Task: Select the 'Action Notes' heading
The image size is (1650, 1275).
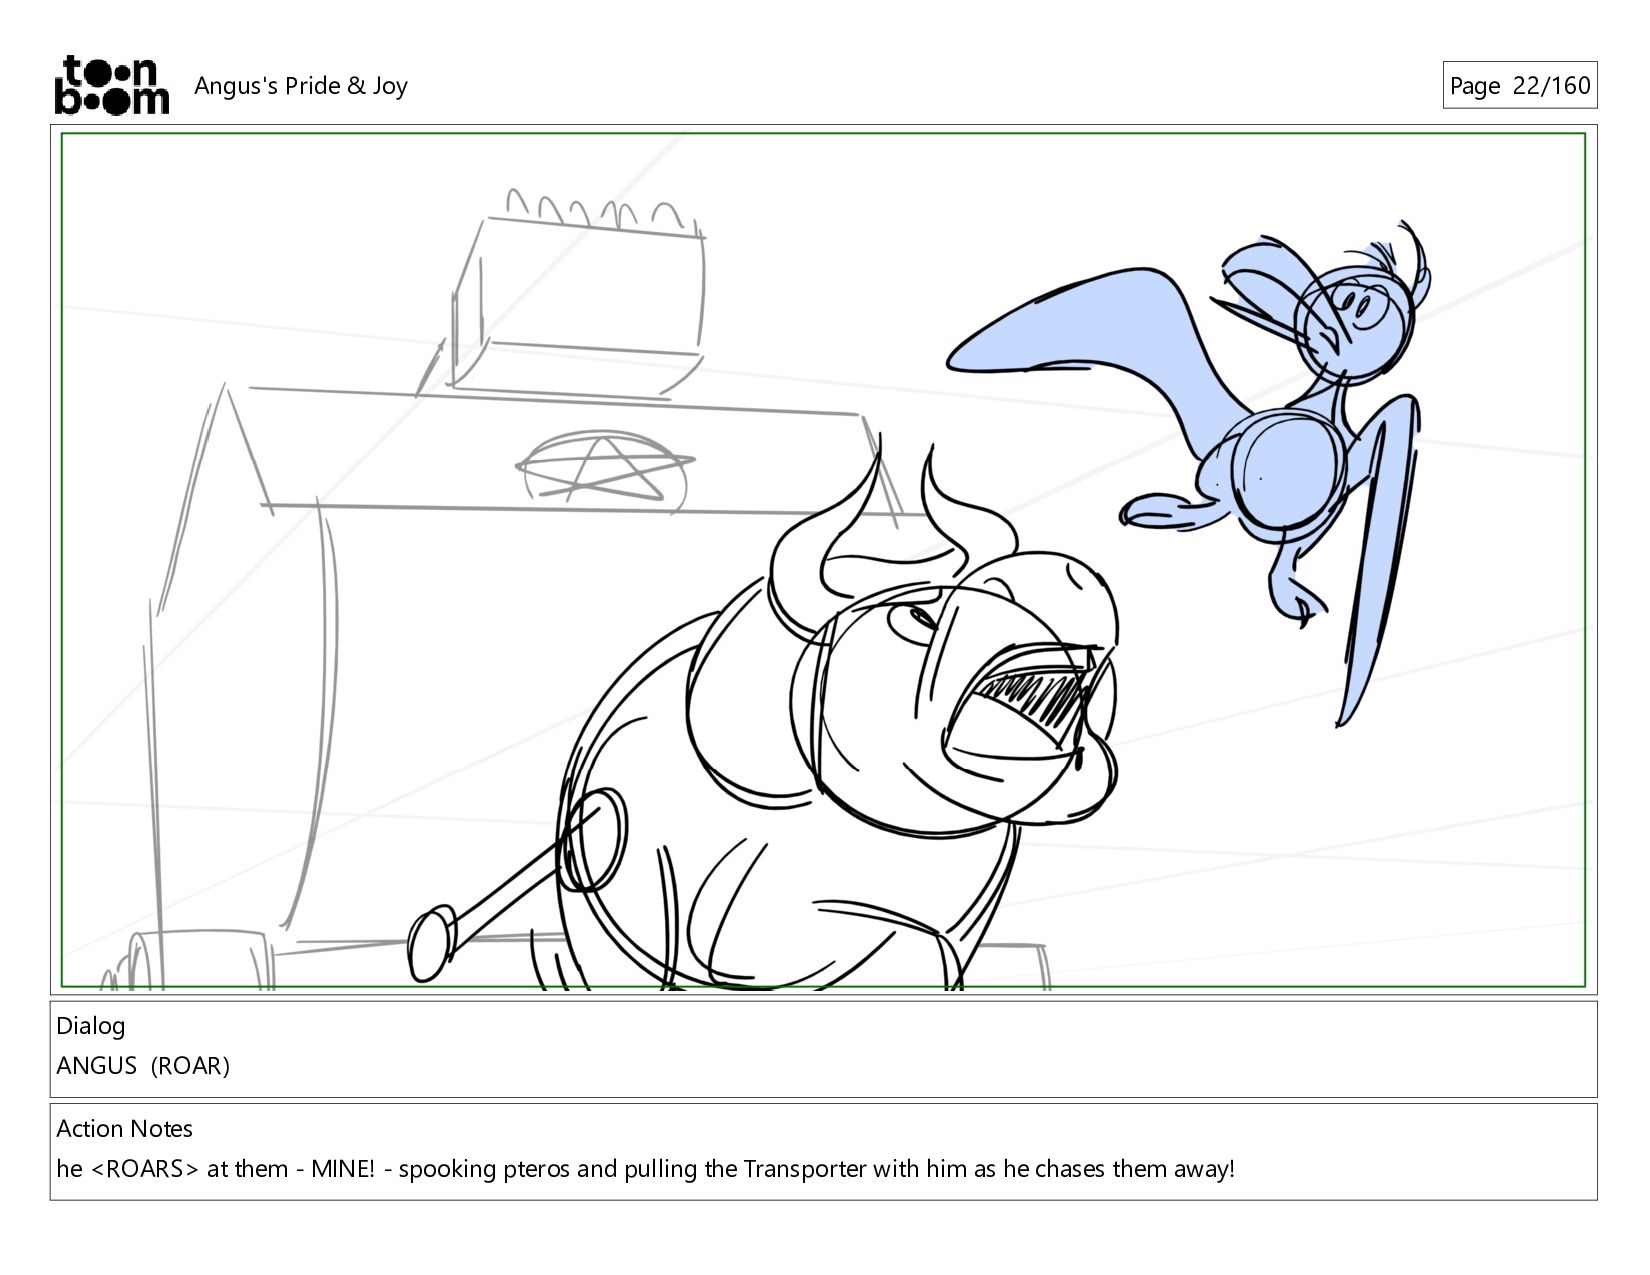Action: pos(125,1129)
